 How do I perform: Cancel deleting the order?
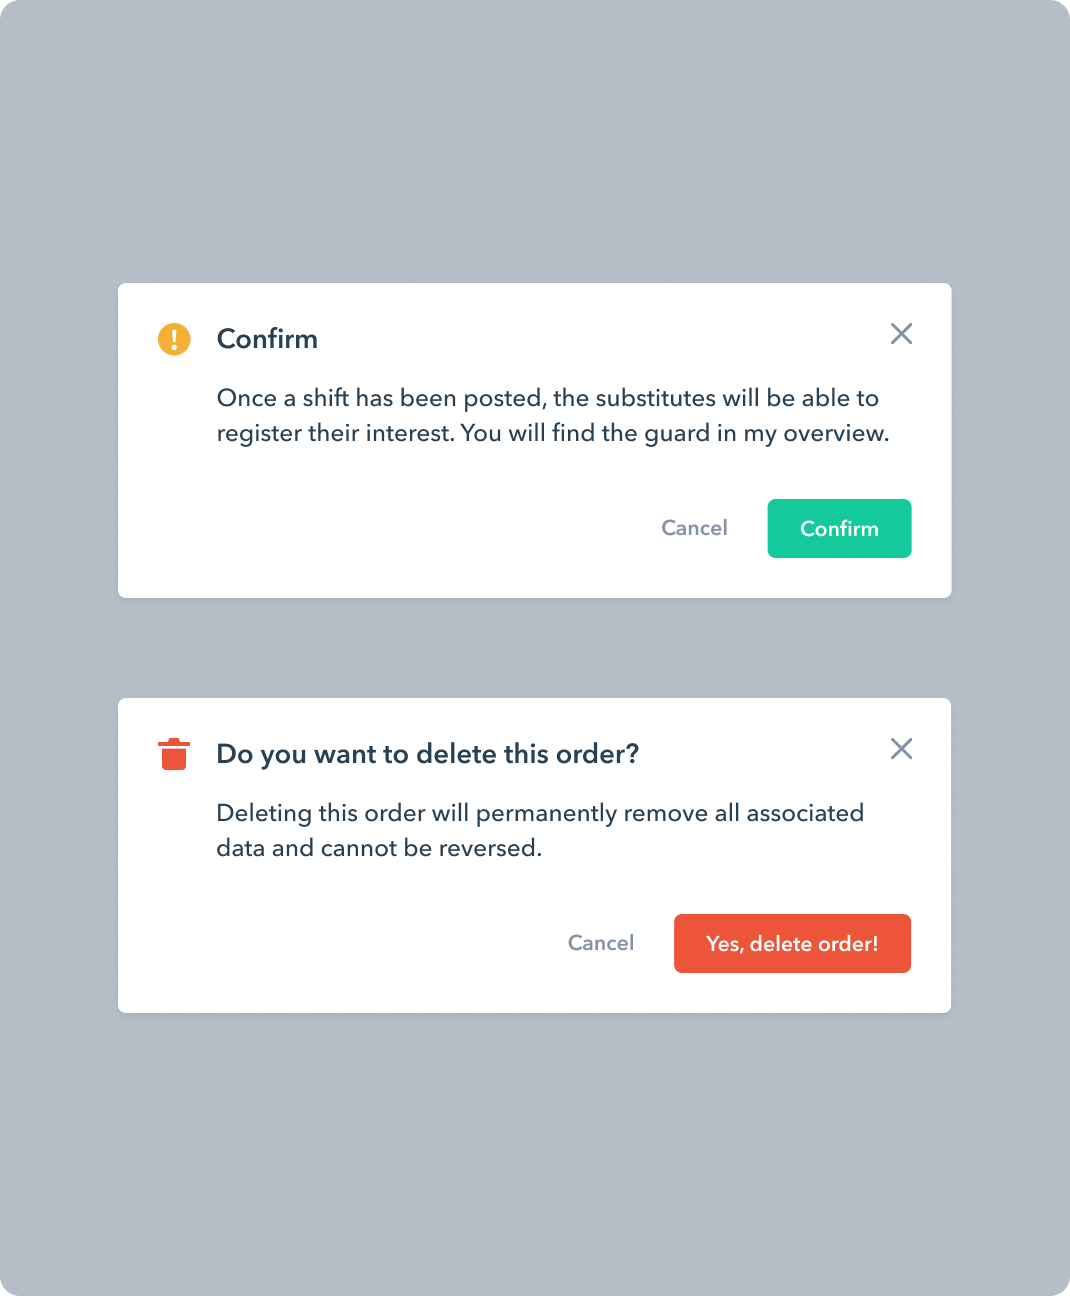click(x=600, y=943)
